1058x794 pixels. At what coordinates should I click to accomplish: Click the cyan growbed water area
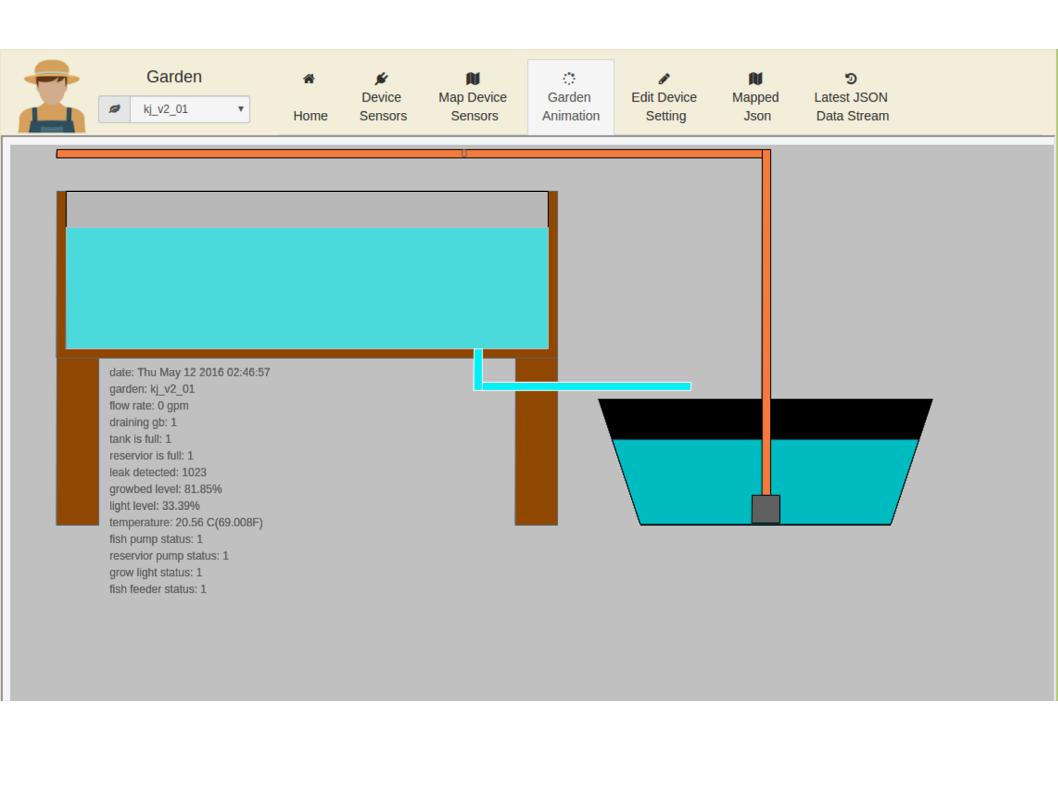307,288
